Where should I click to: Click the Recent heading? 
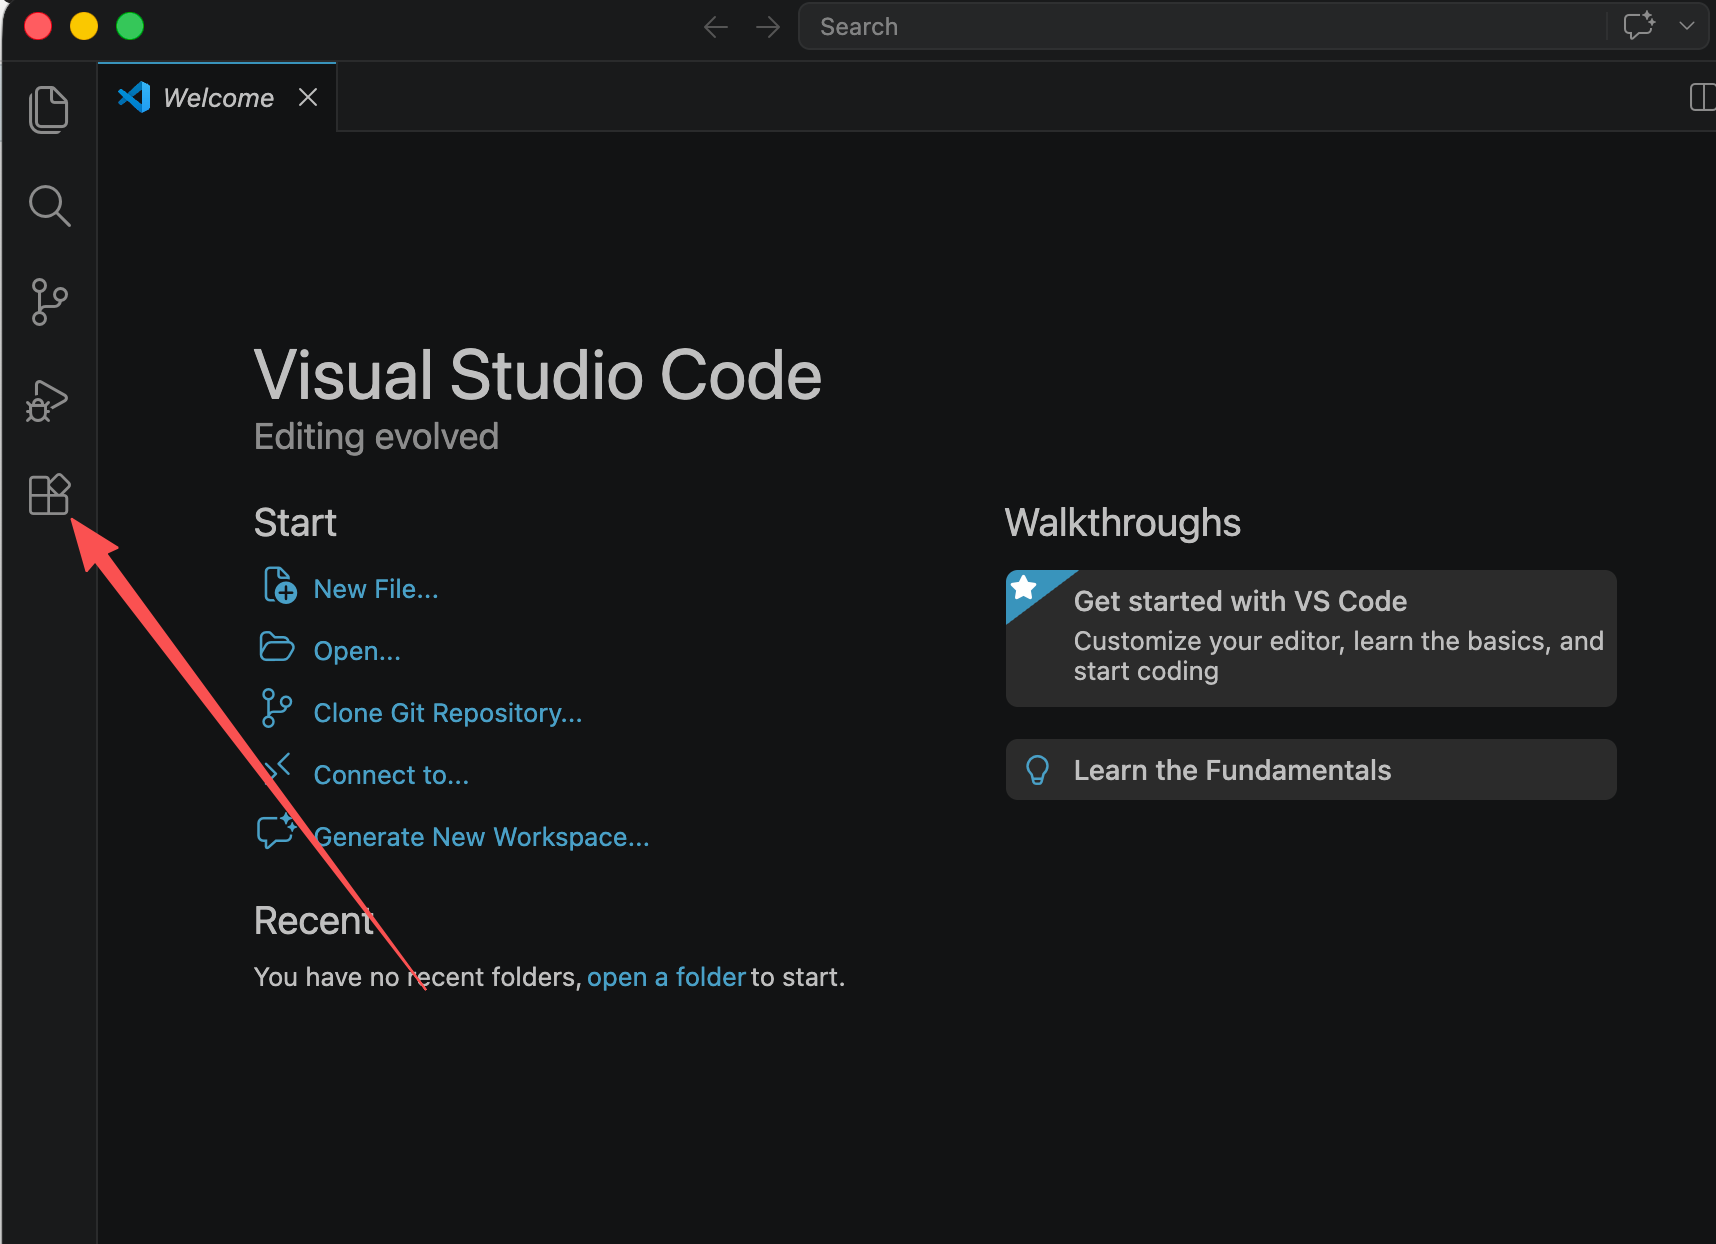pyautogui.click(x=314, y=921)
